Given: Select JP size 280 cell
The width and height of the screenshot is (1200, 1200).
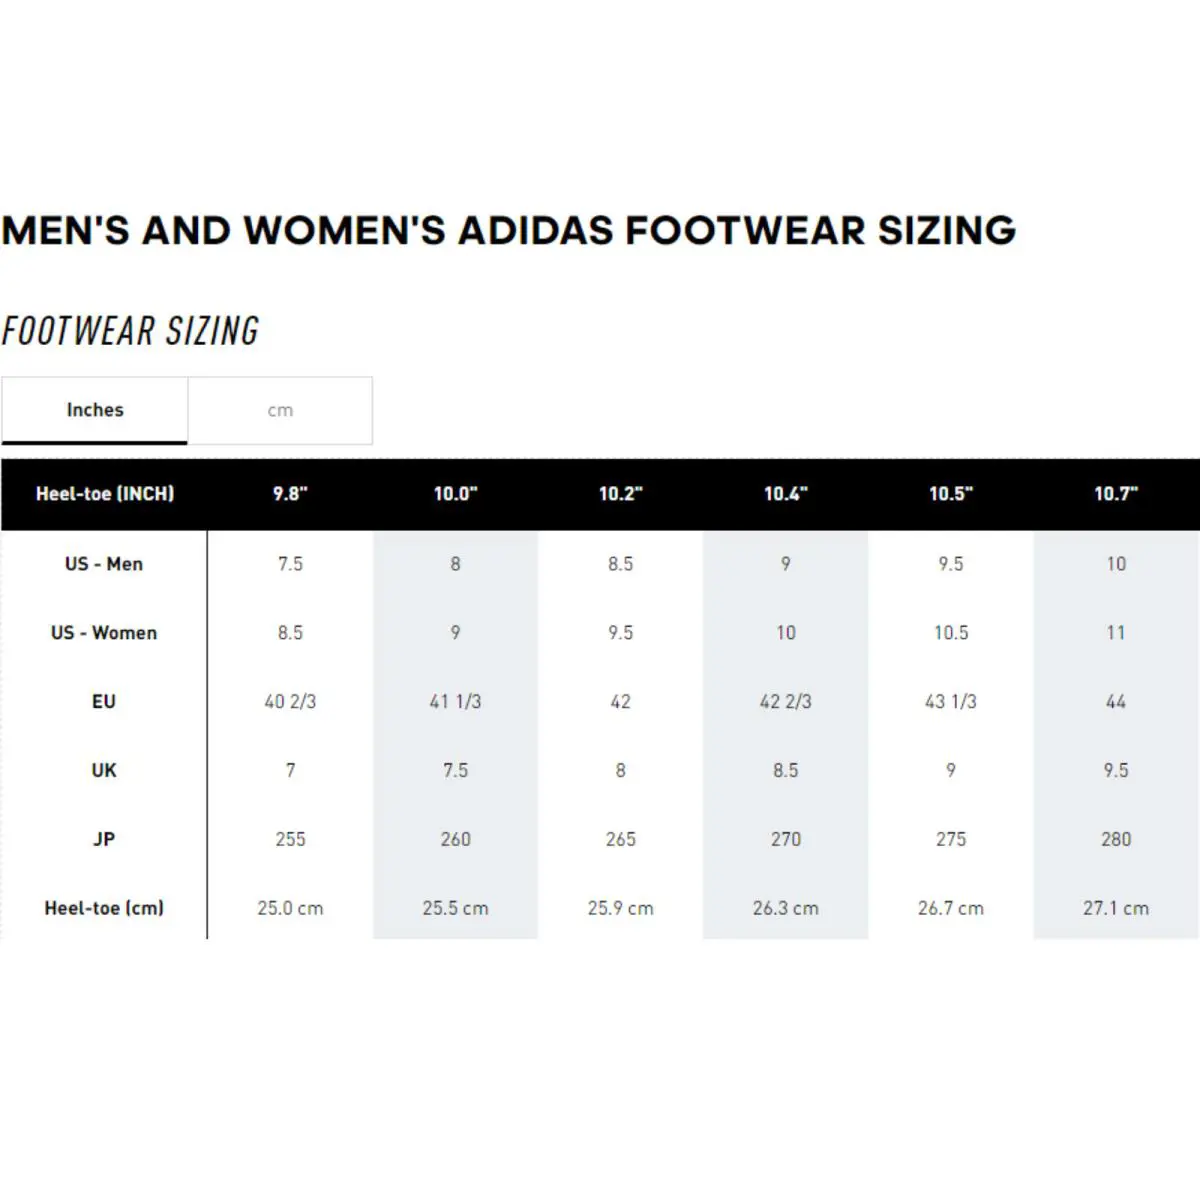Looking at the screenshot, I should pyautogui.click(x=1116, y=840).
